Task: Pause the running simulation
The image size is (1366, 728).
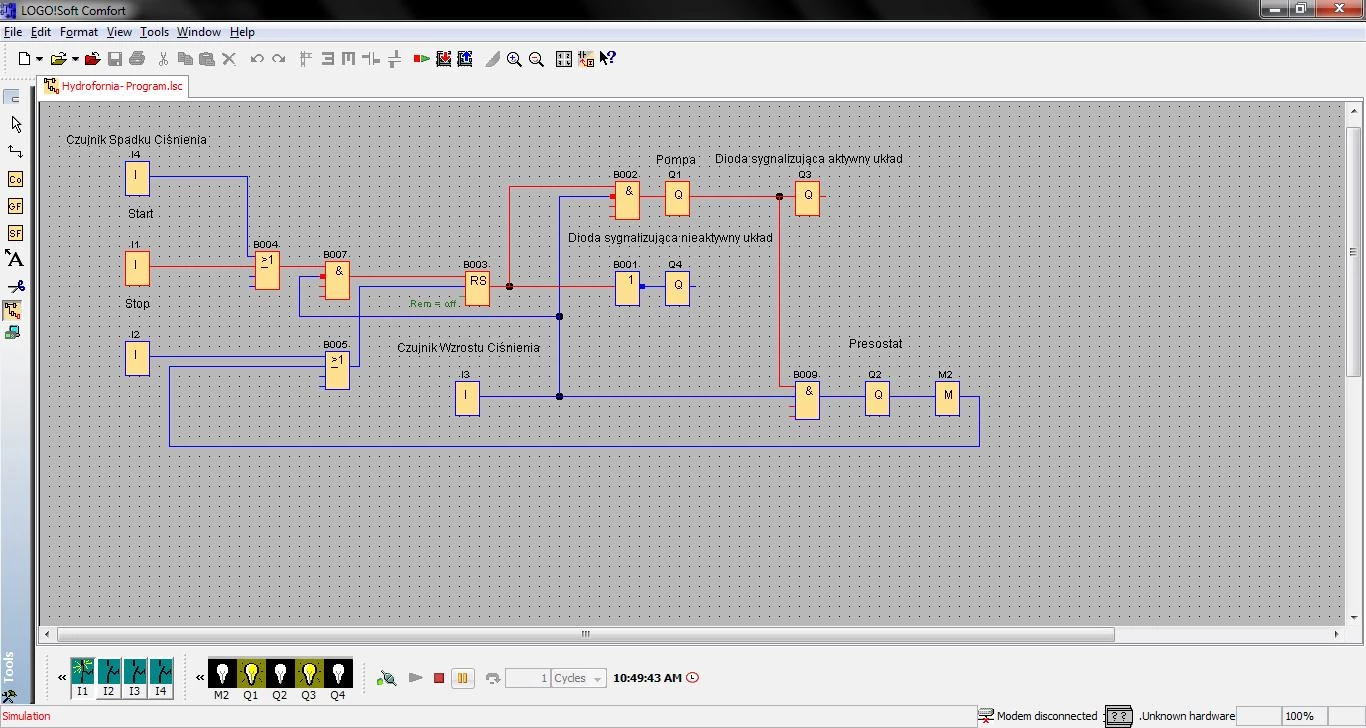Action: (x=462, y=678)
